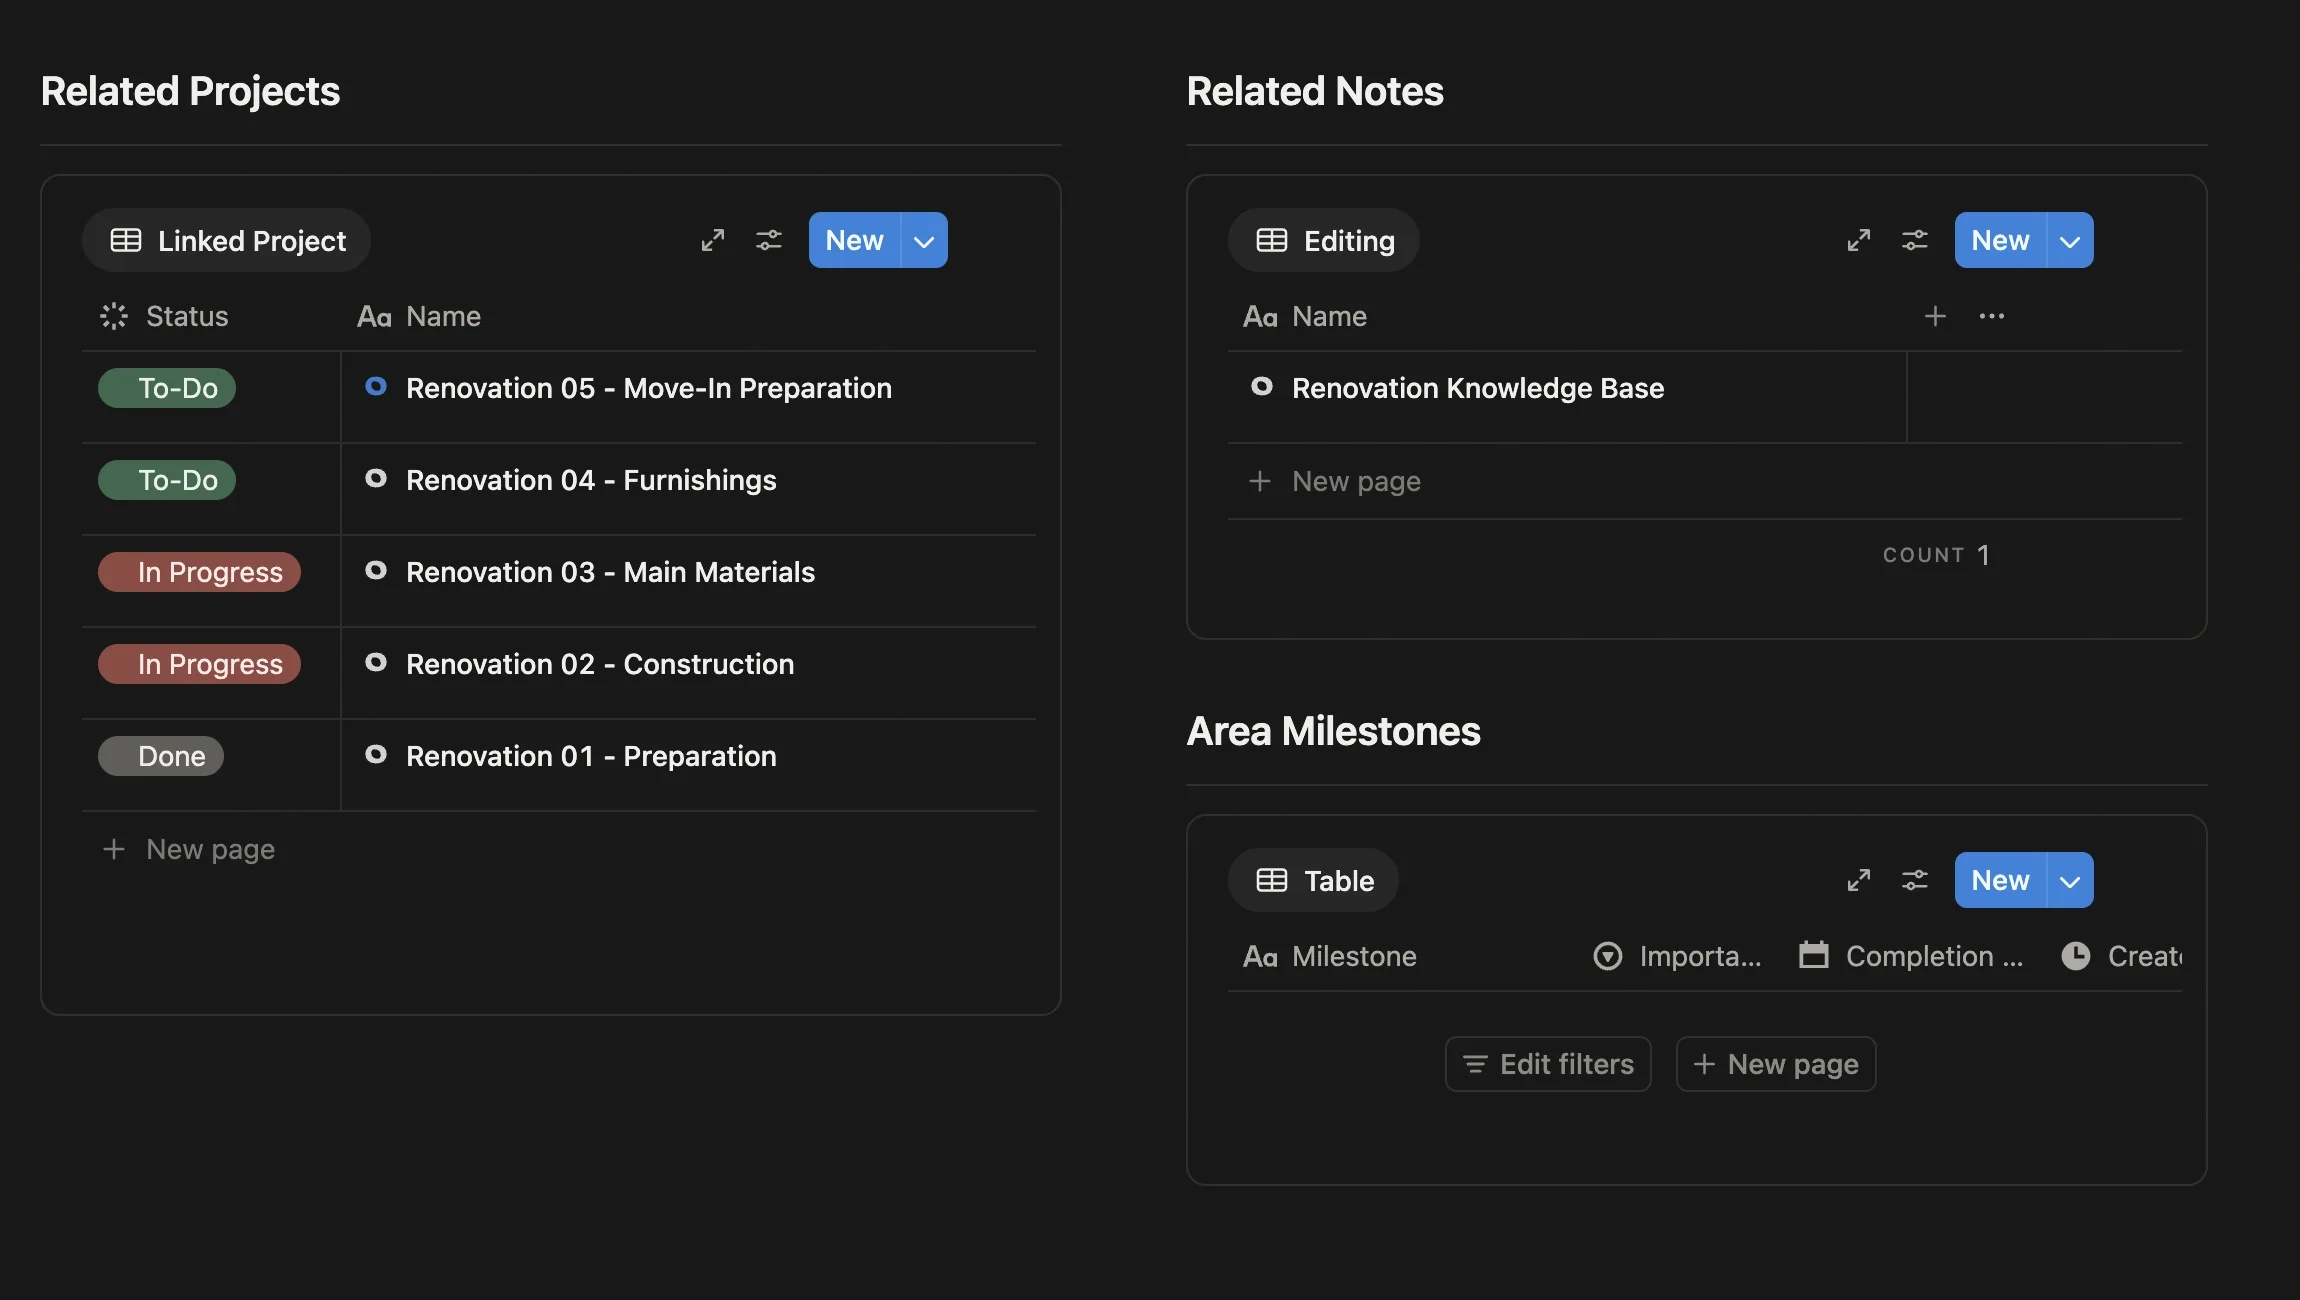Expand New dropdown arrow in Milestones Table
The height and width of the screenshot is (1300, 2300).
pyautogui.click(x=2071, y=880)
